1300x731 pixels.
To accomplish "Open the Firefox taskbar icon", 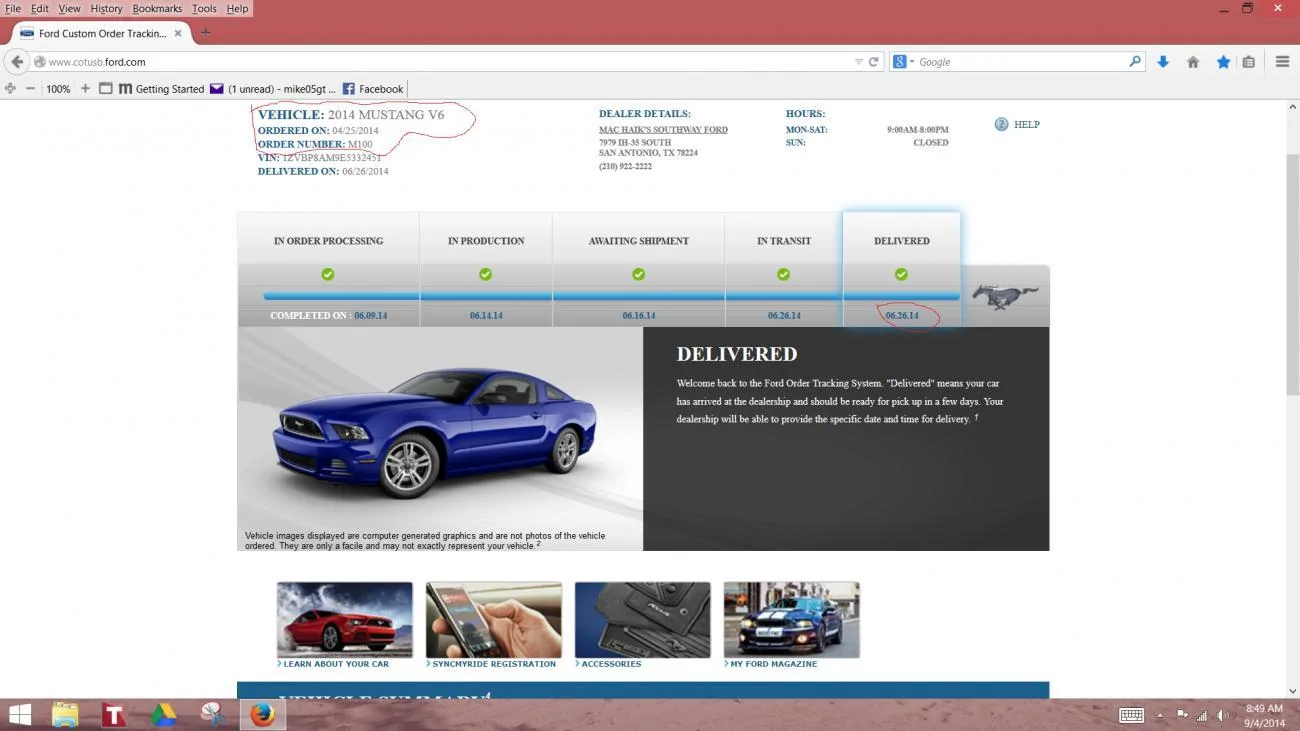I will click(x=262, y=715).
